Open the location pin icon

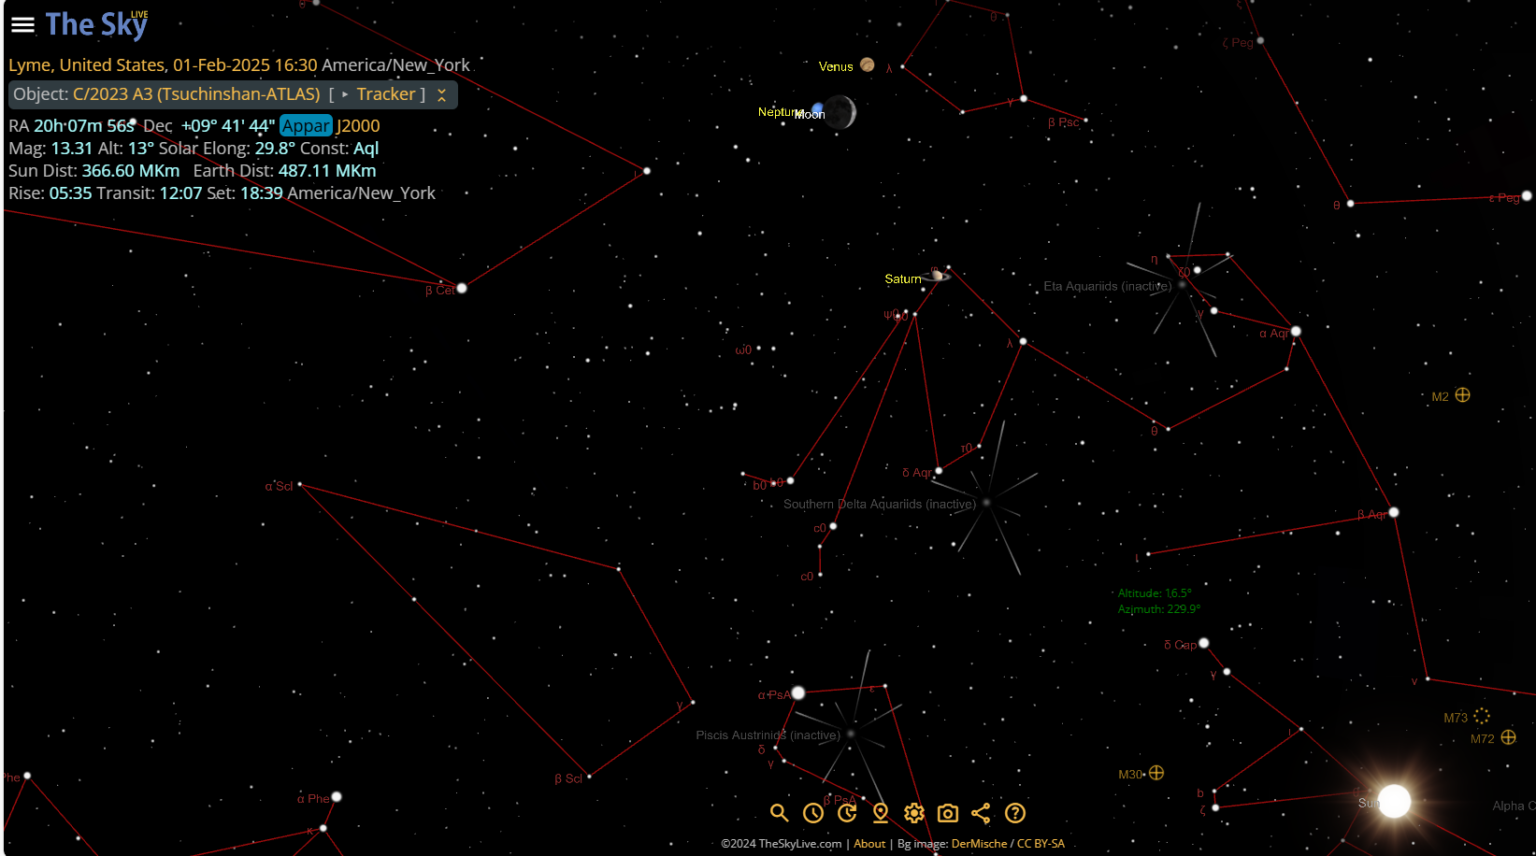880,813
